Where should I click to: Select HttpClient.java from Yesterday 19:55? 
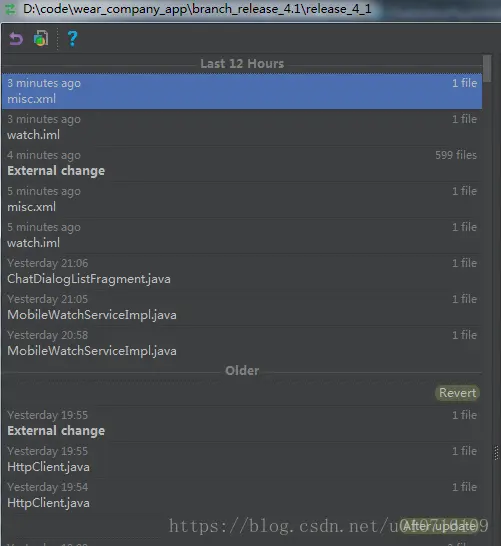click(242, 459)
